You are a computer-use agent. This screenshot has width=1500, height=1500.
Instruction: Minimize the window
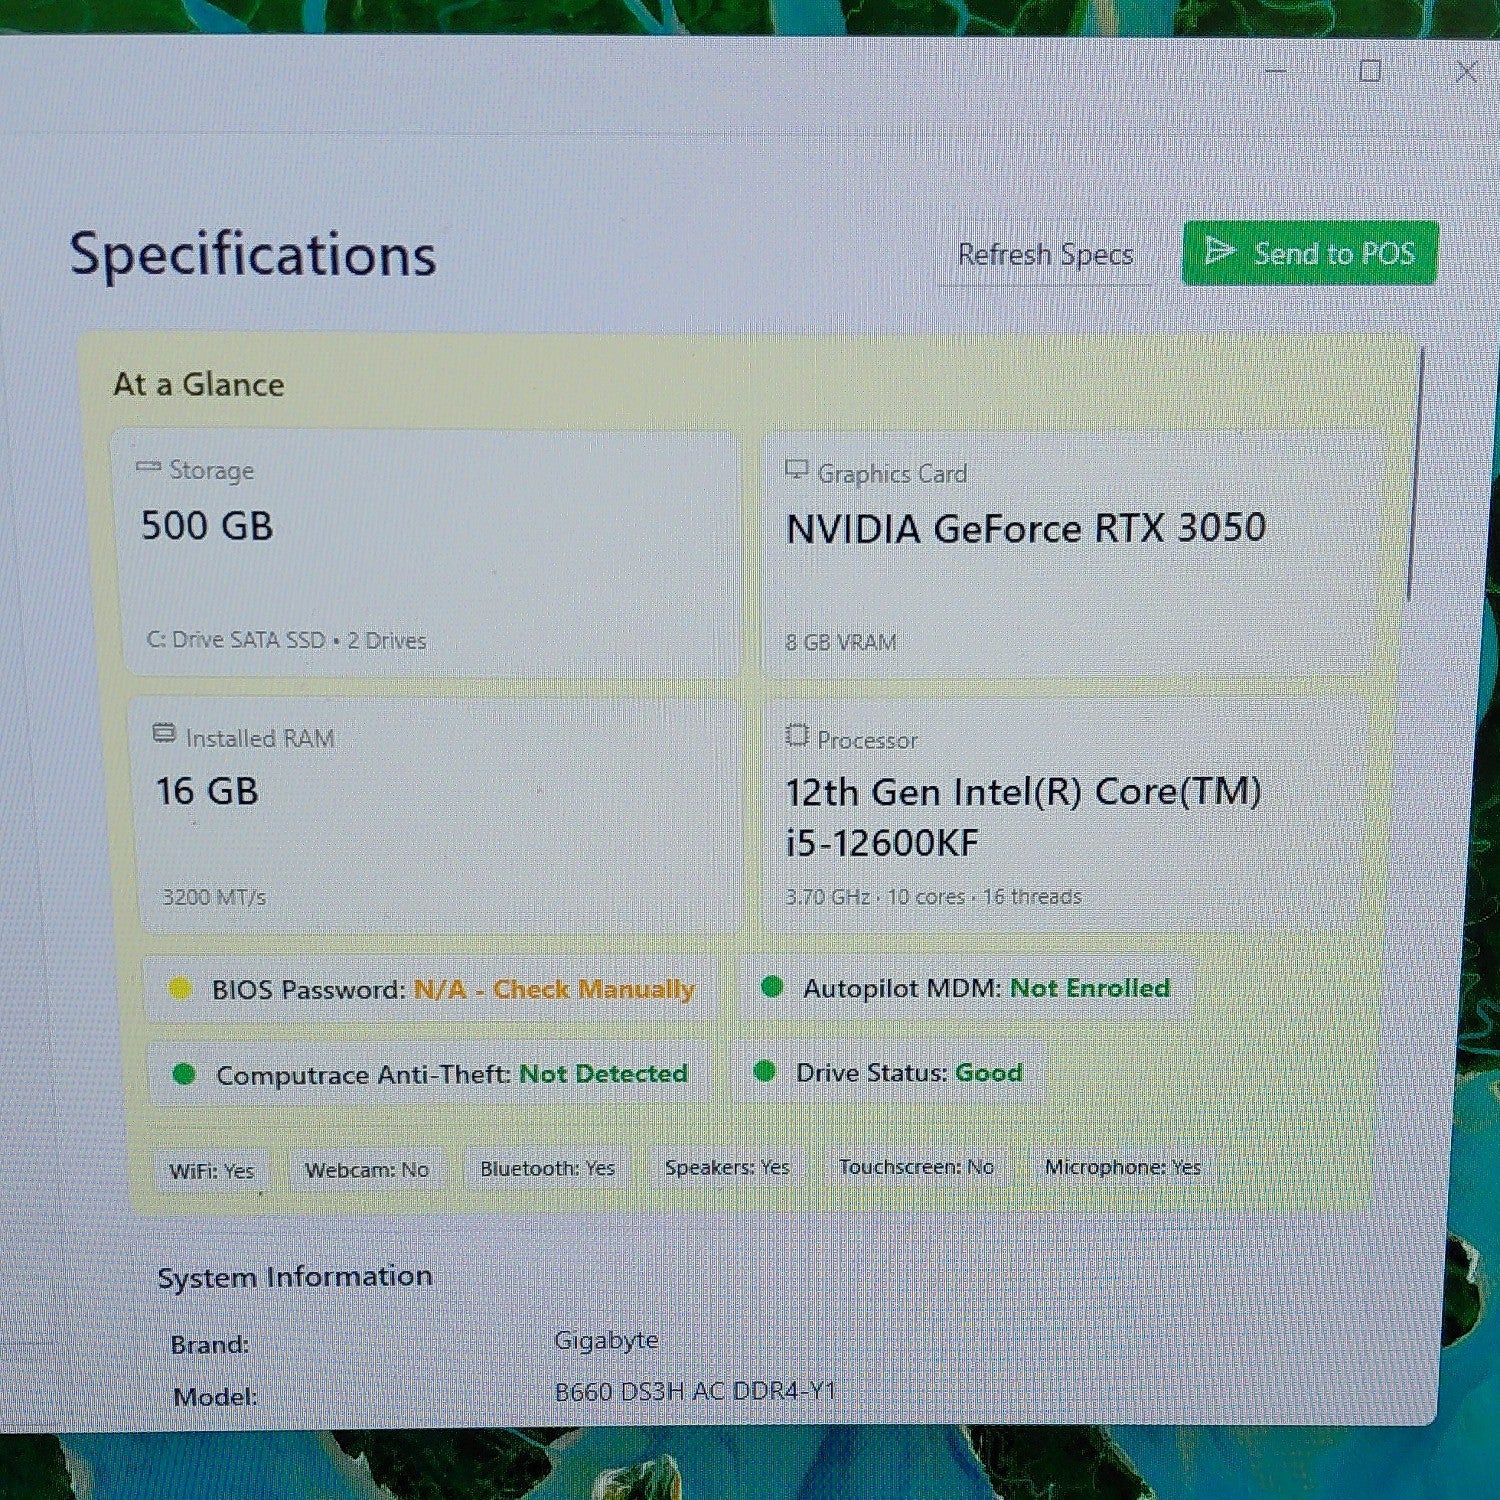click(x=1276, y=72)
